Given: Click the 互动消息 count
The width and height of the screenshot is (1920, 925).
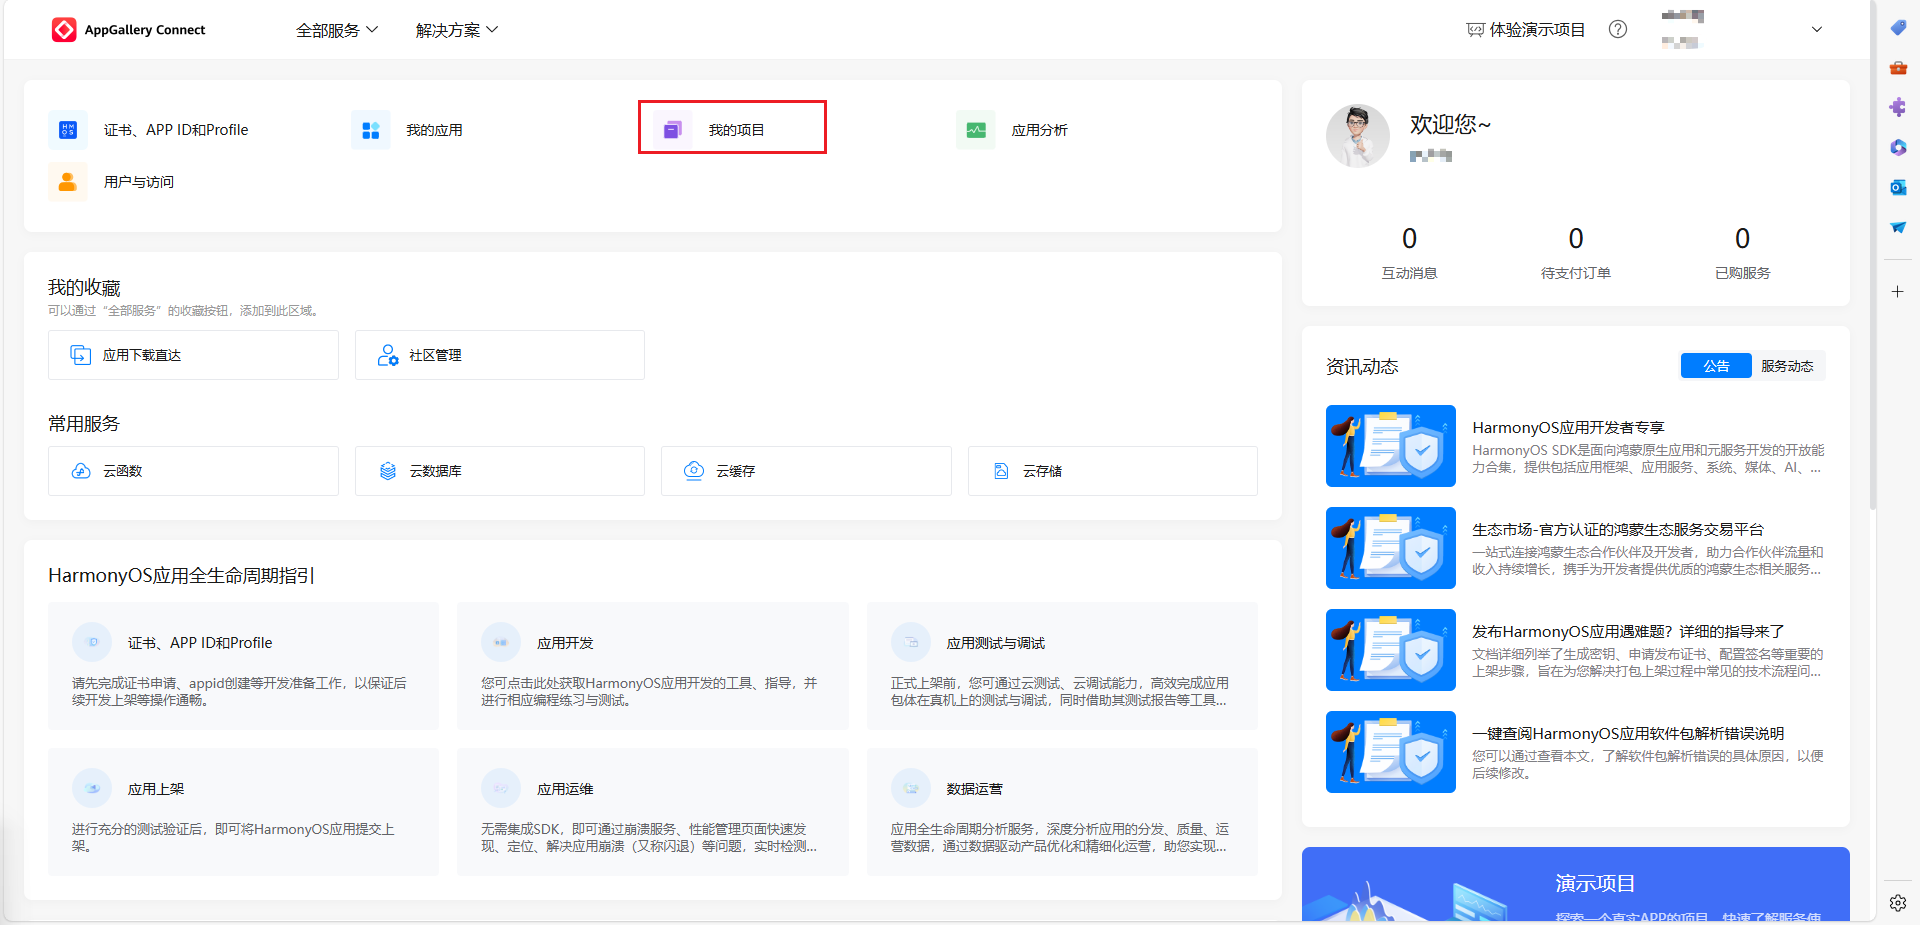Looking at the screenshot, I should click(x=1409, y=239).
